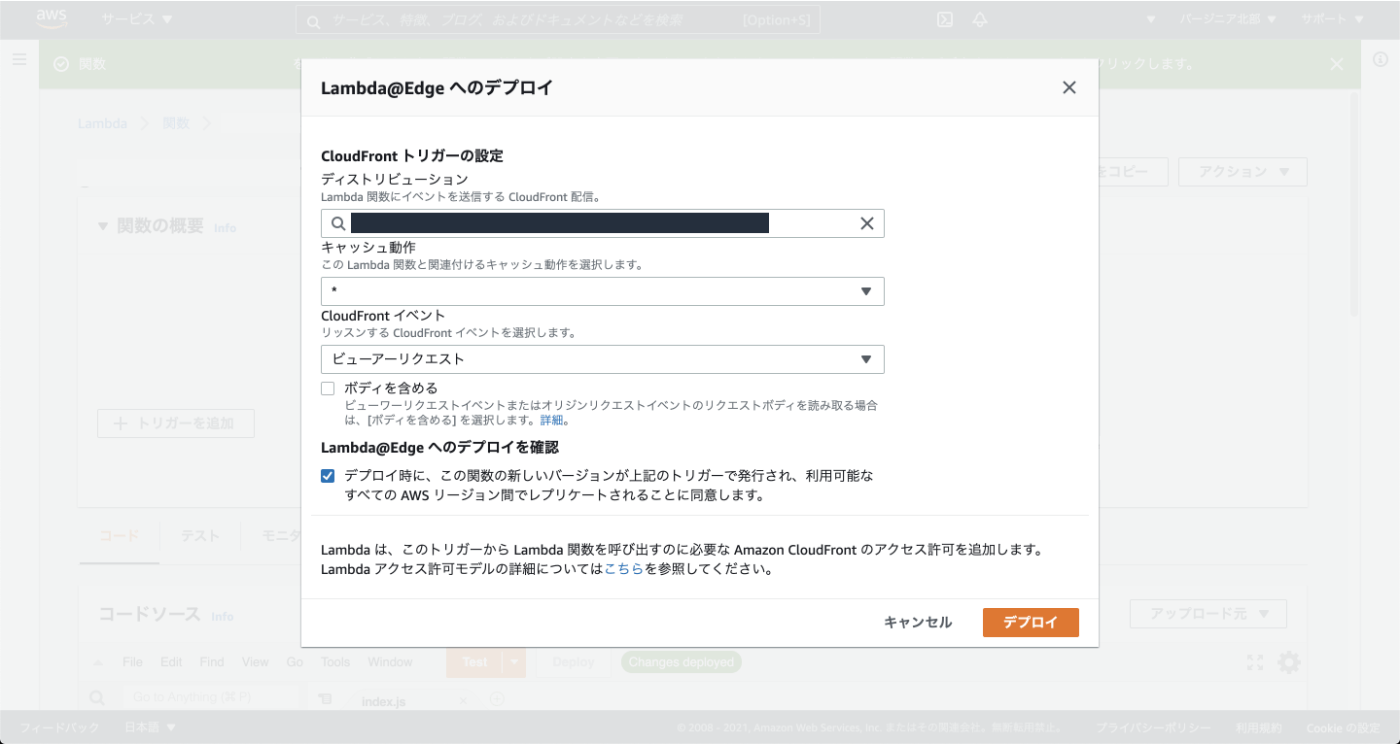Open the 詳細 link under include body
Screen dimensions: 1400x744
552,420
